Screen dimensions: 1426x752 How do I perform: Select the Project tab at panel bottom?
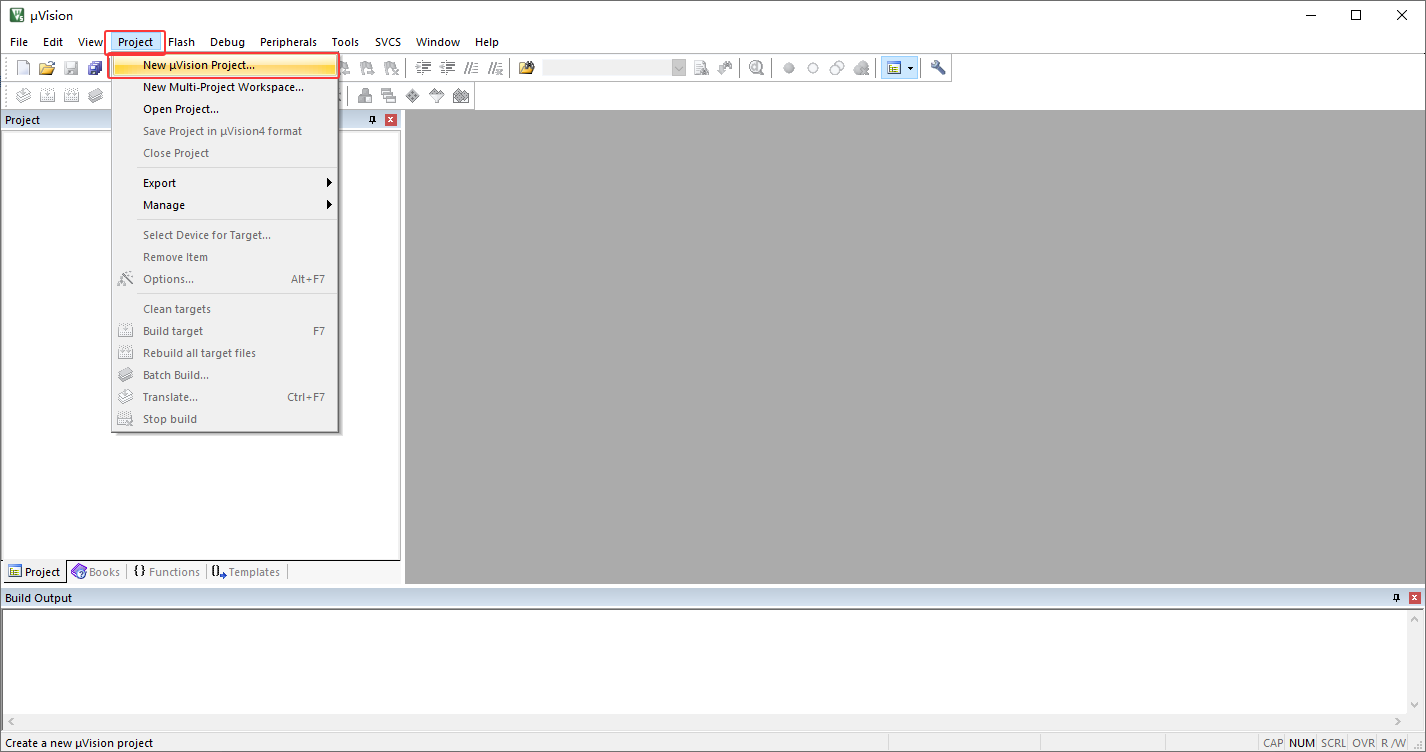click(34, 572)
